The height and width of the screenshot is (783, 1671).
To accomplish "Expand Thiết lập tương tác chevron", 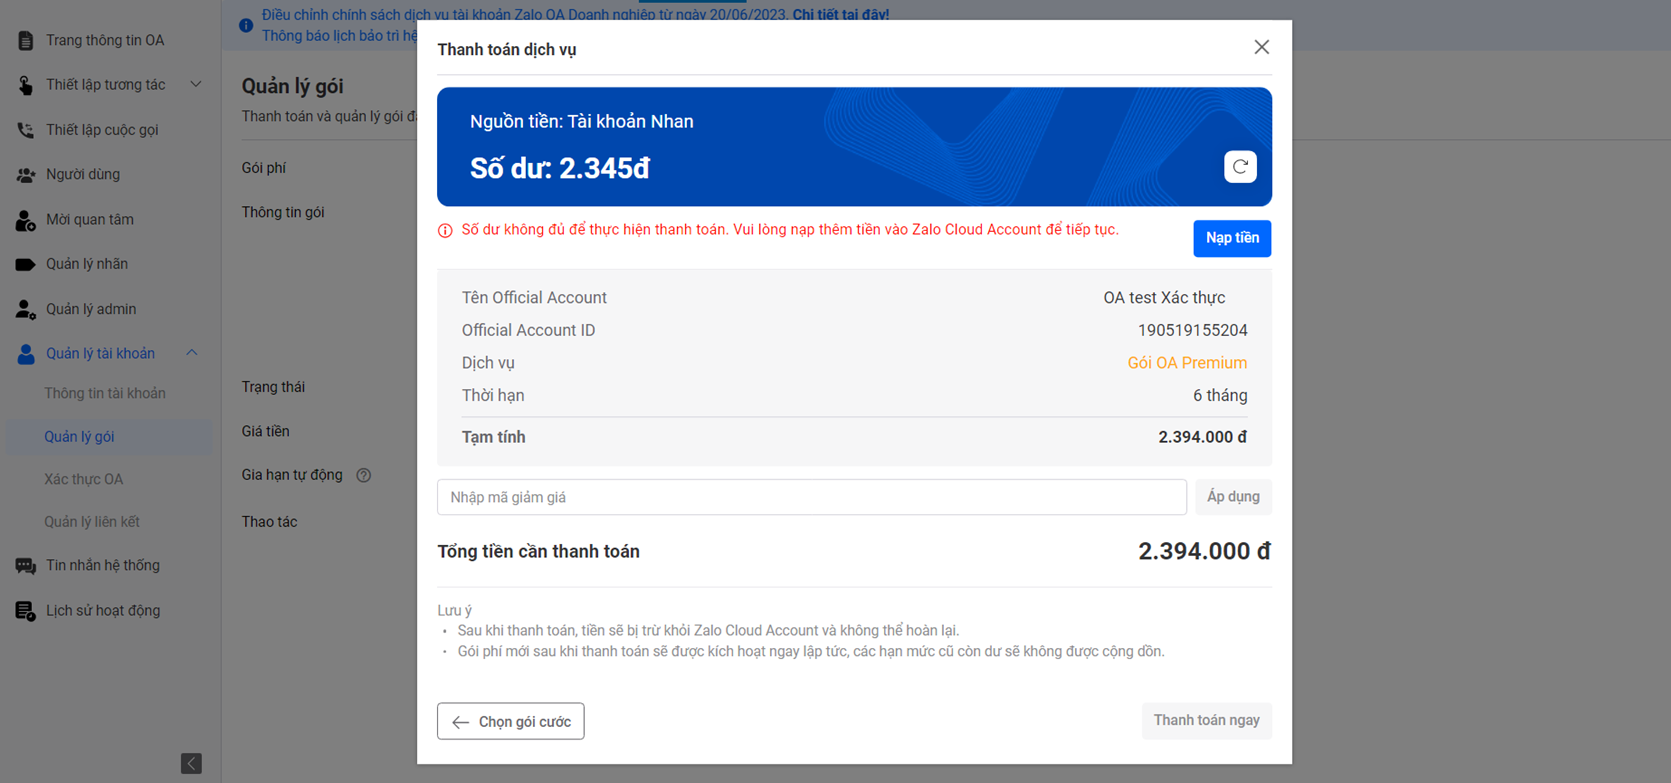I will click(196, 85).
